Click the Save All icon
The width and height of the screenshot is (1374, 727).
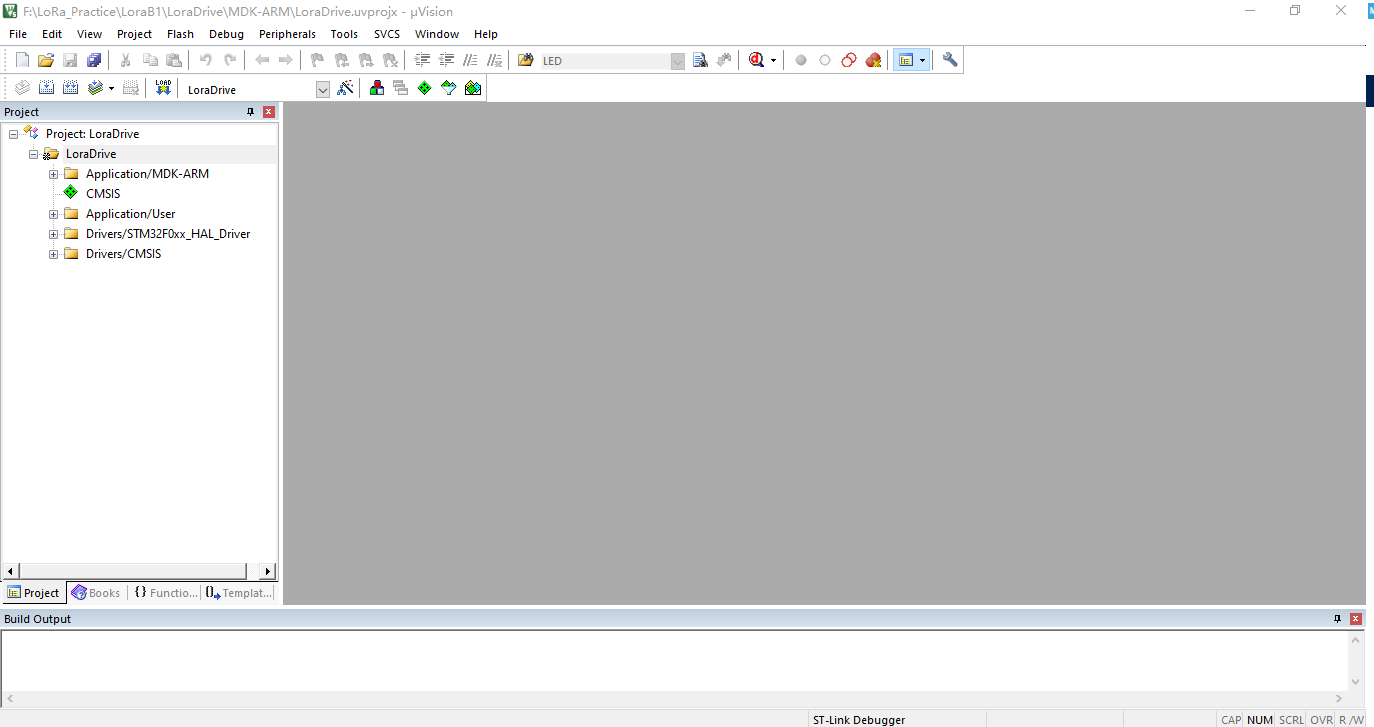coord(94,60)
